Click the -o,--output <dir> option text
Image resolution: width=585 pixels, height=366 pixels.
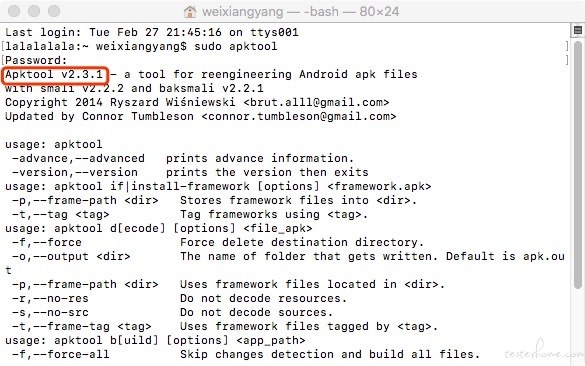71,256
